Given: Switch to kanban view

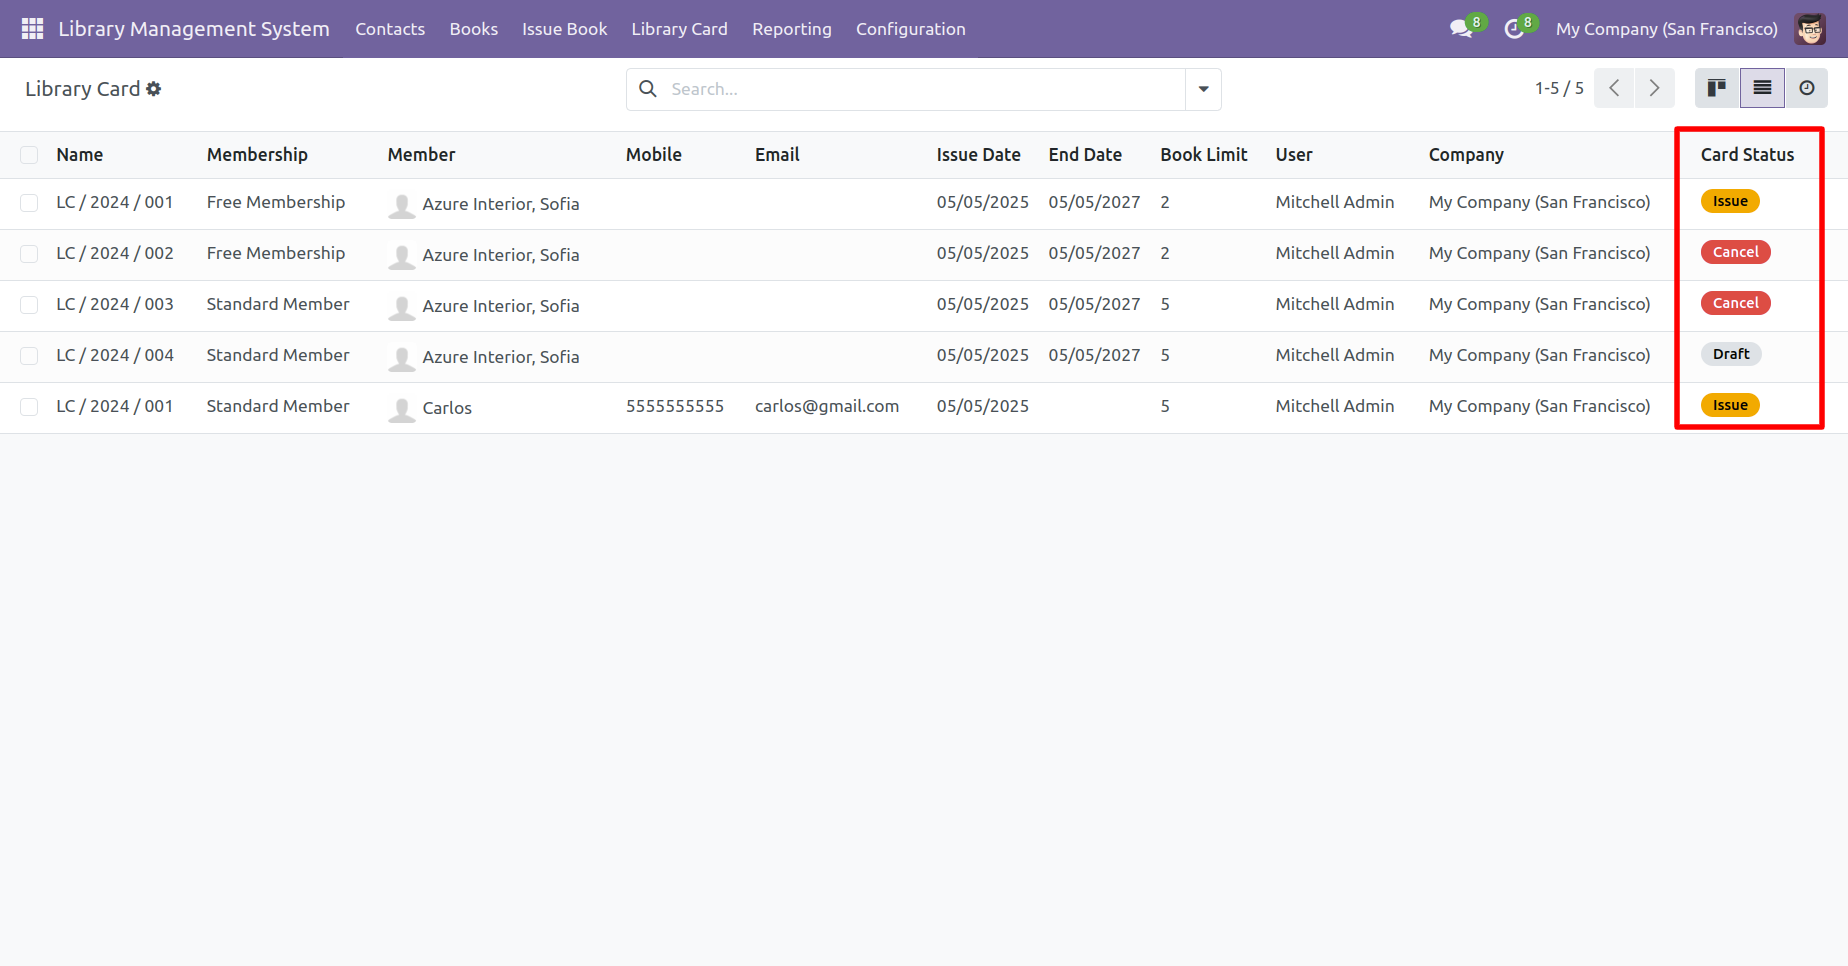Looking at the screenshot, I should [x=1717, y=88].
